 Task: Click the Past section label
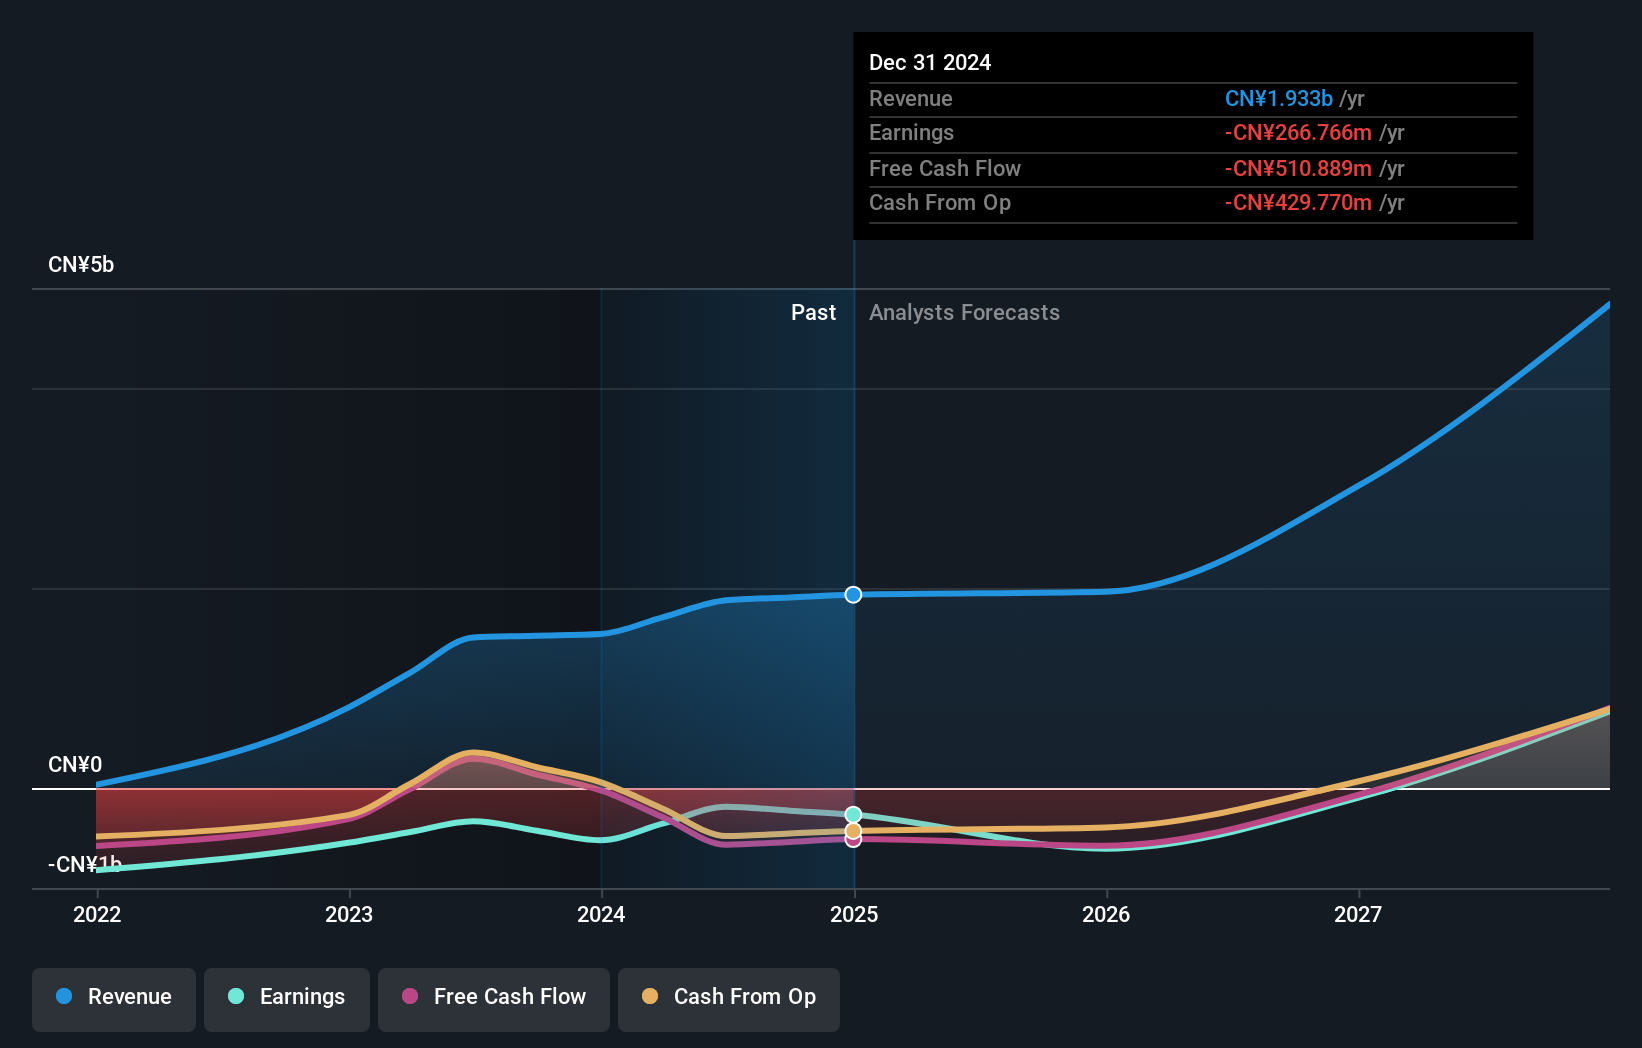(813, 313)
